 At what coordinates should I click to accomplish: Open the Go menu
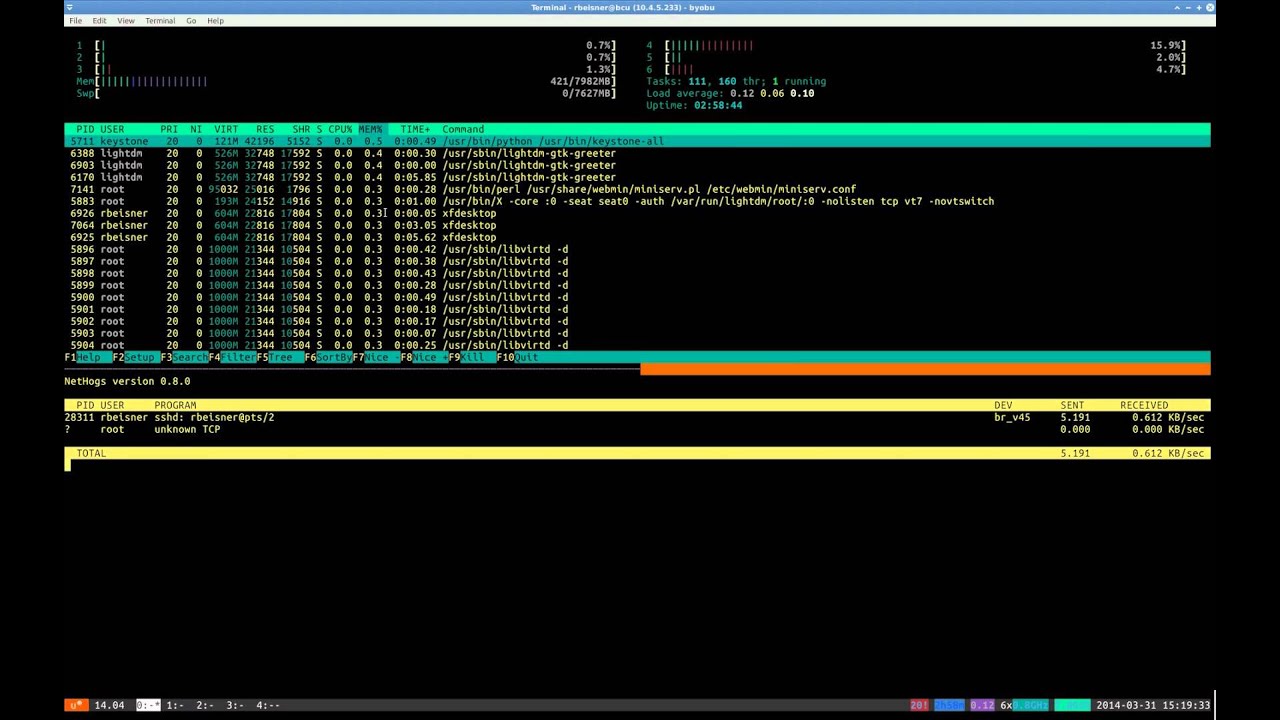click(191, 20)
